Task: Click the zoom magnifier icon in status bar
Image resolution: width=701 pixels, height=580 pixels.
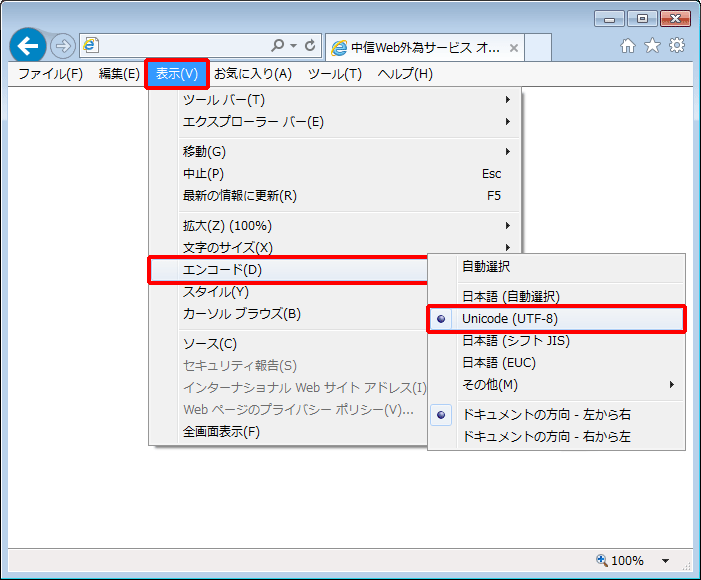Action: point(602,560)
